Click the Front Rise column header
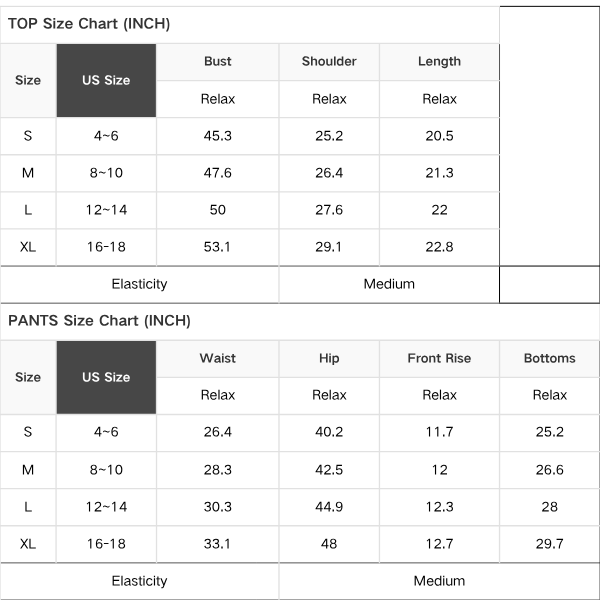Image resolution: width=600 pixels, height=600 pixels. [439, 358]
